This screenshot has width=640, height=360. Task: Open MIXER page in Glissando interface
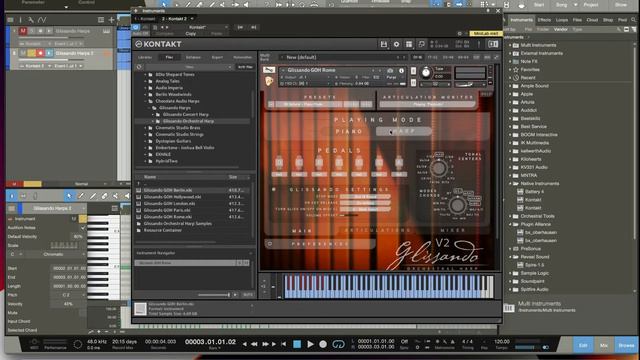point(453,231)
